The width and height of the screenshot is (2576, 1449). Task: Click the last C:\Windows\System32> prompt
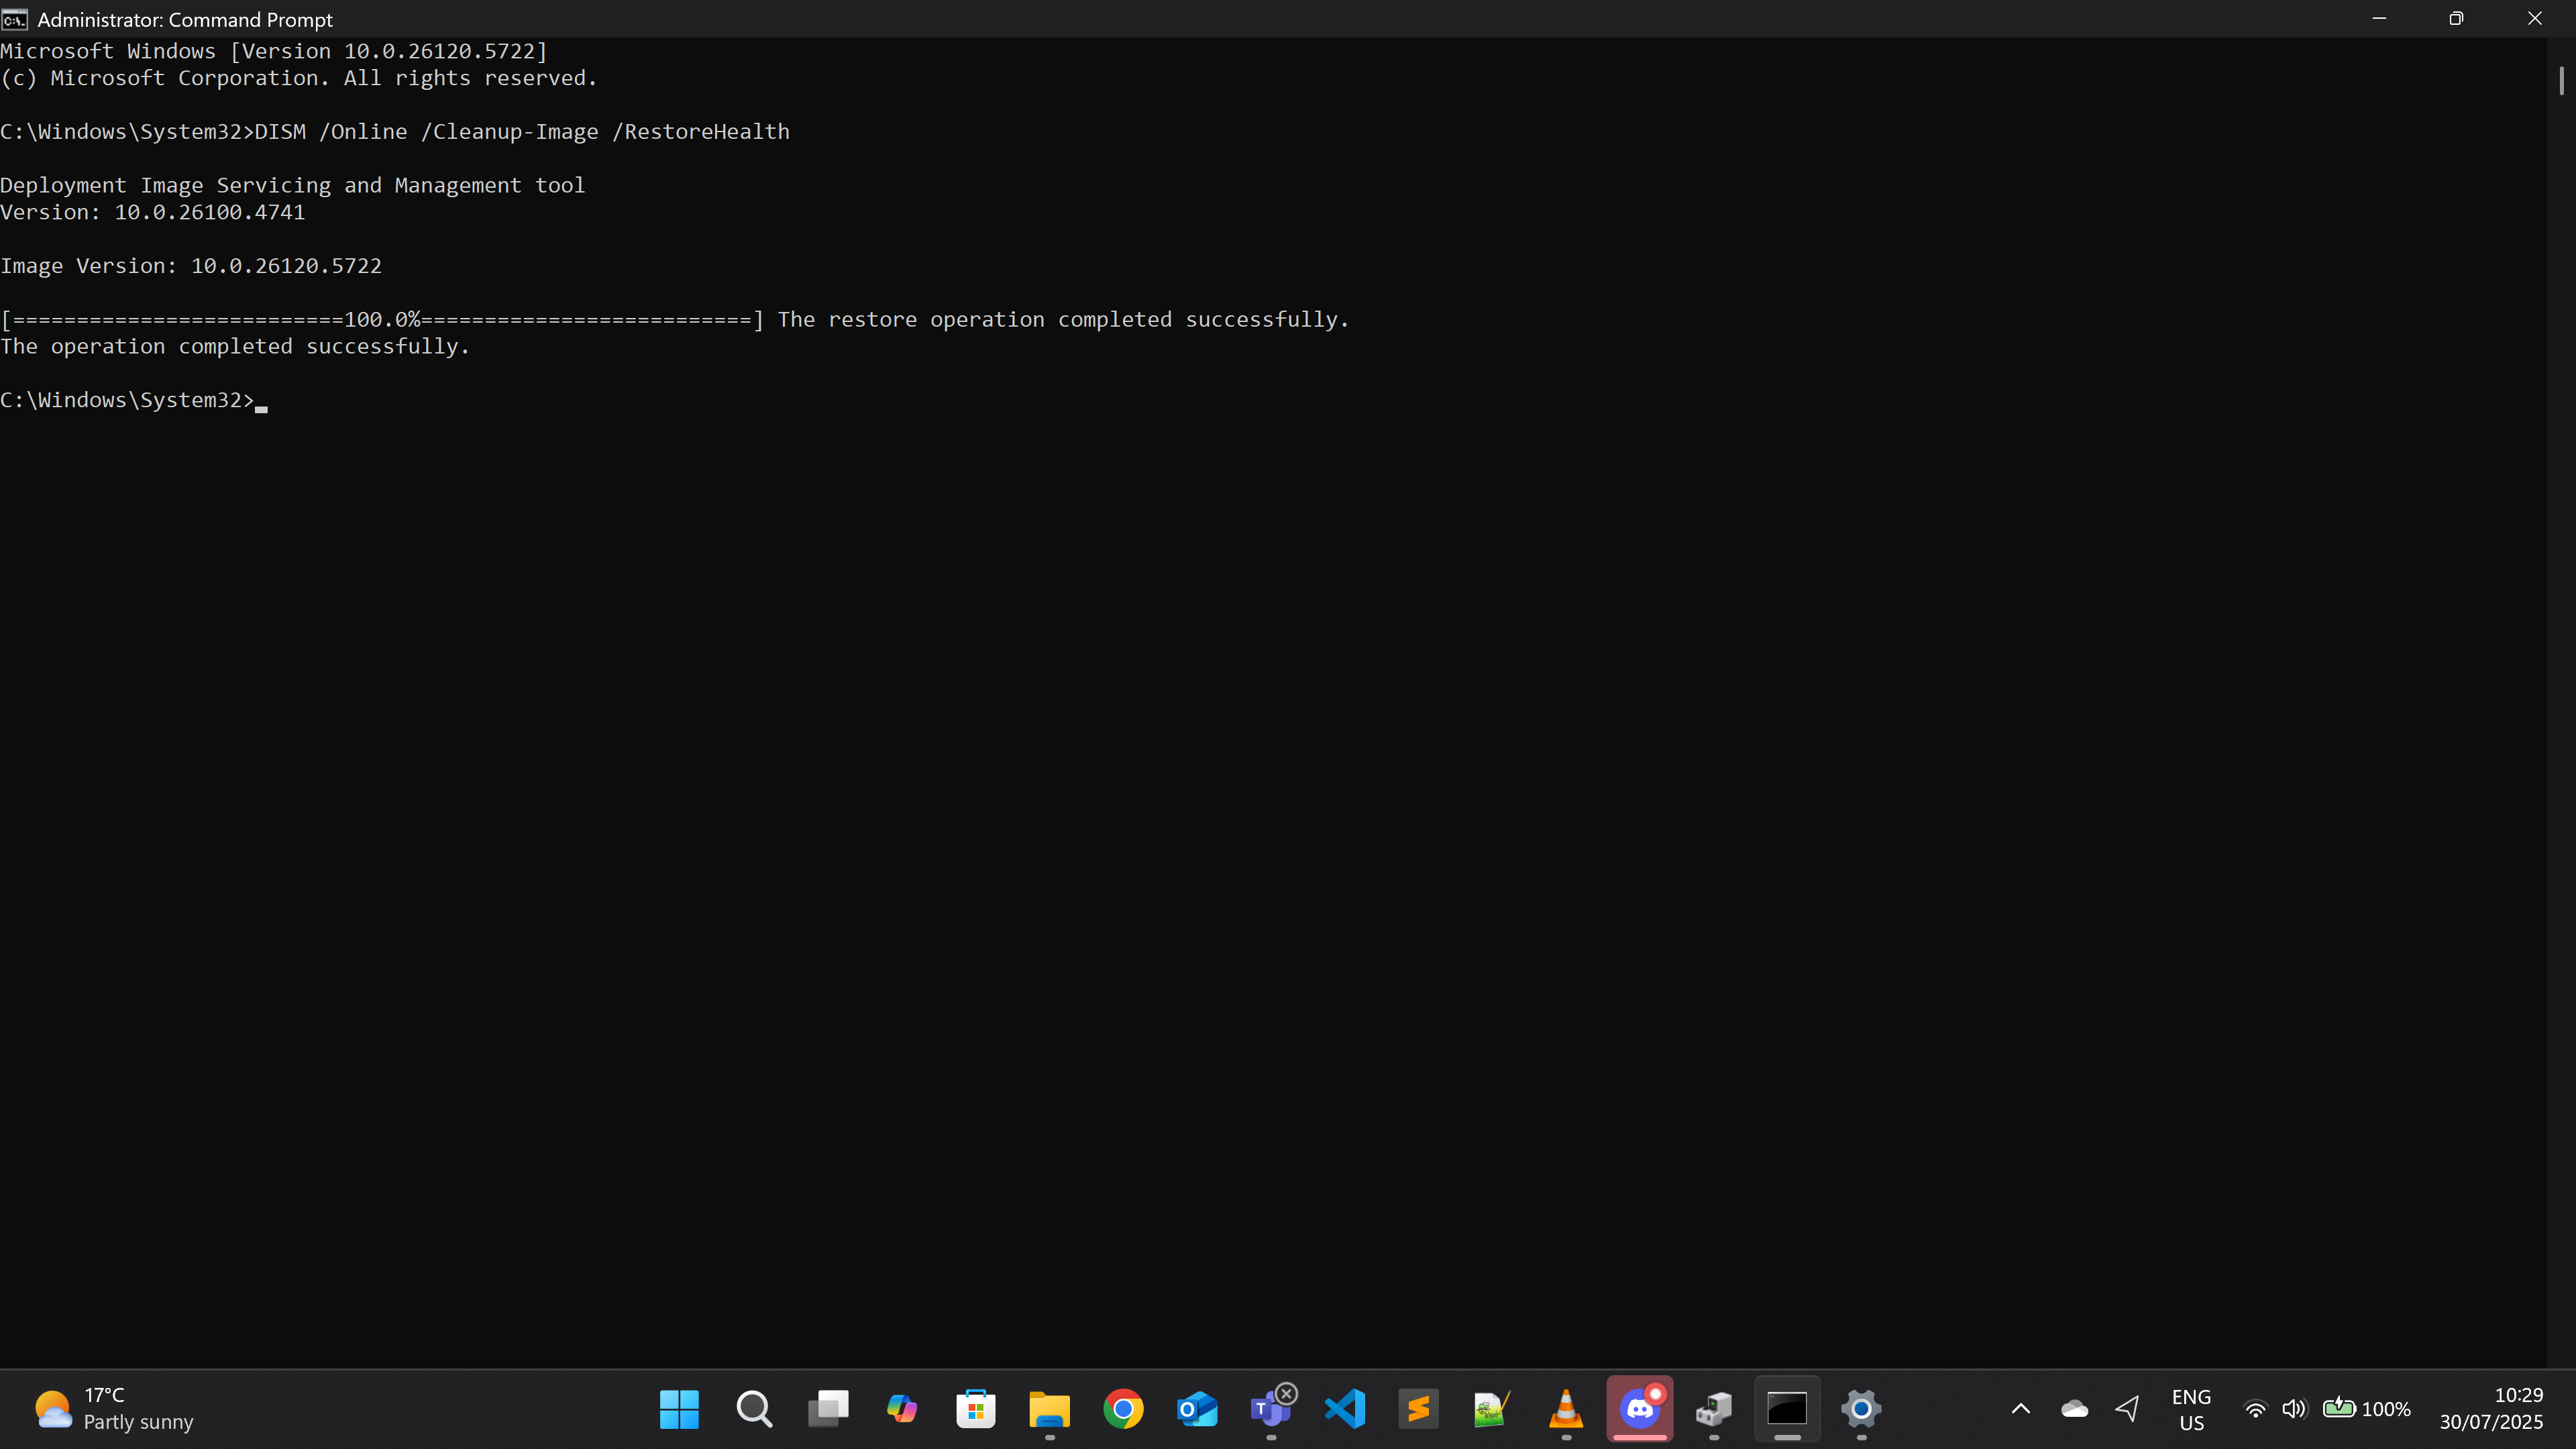tap(127, 401)
